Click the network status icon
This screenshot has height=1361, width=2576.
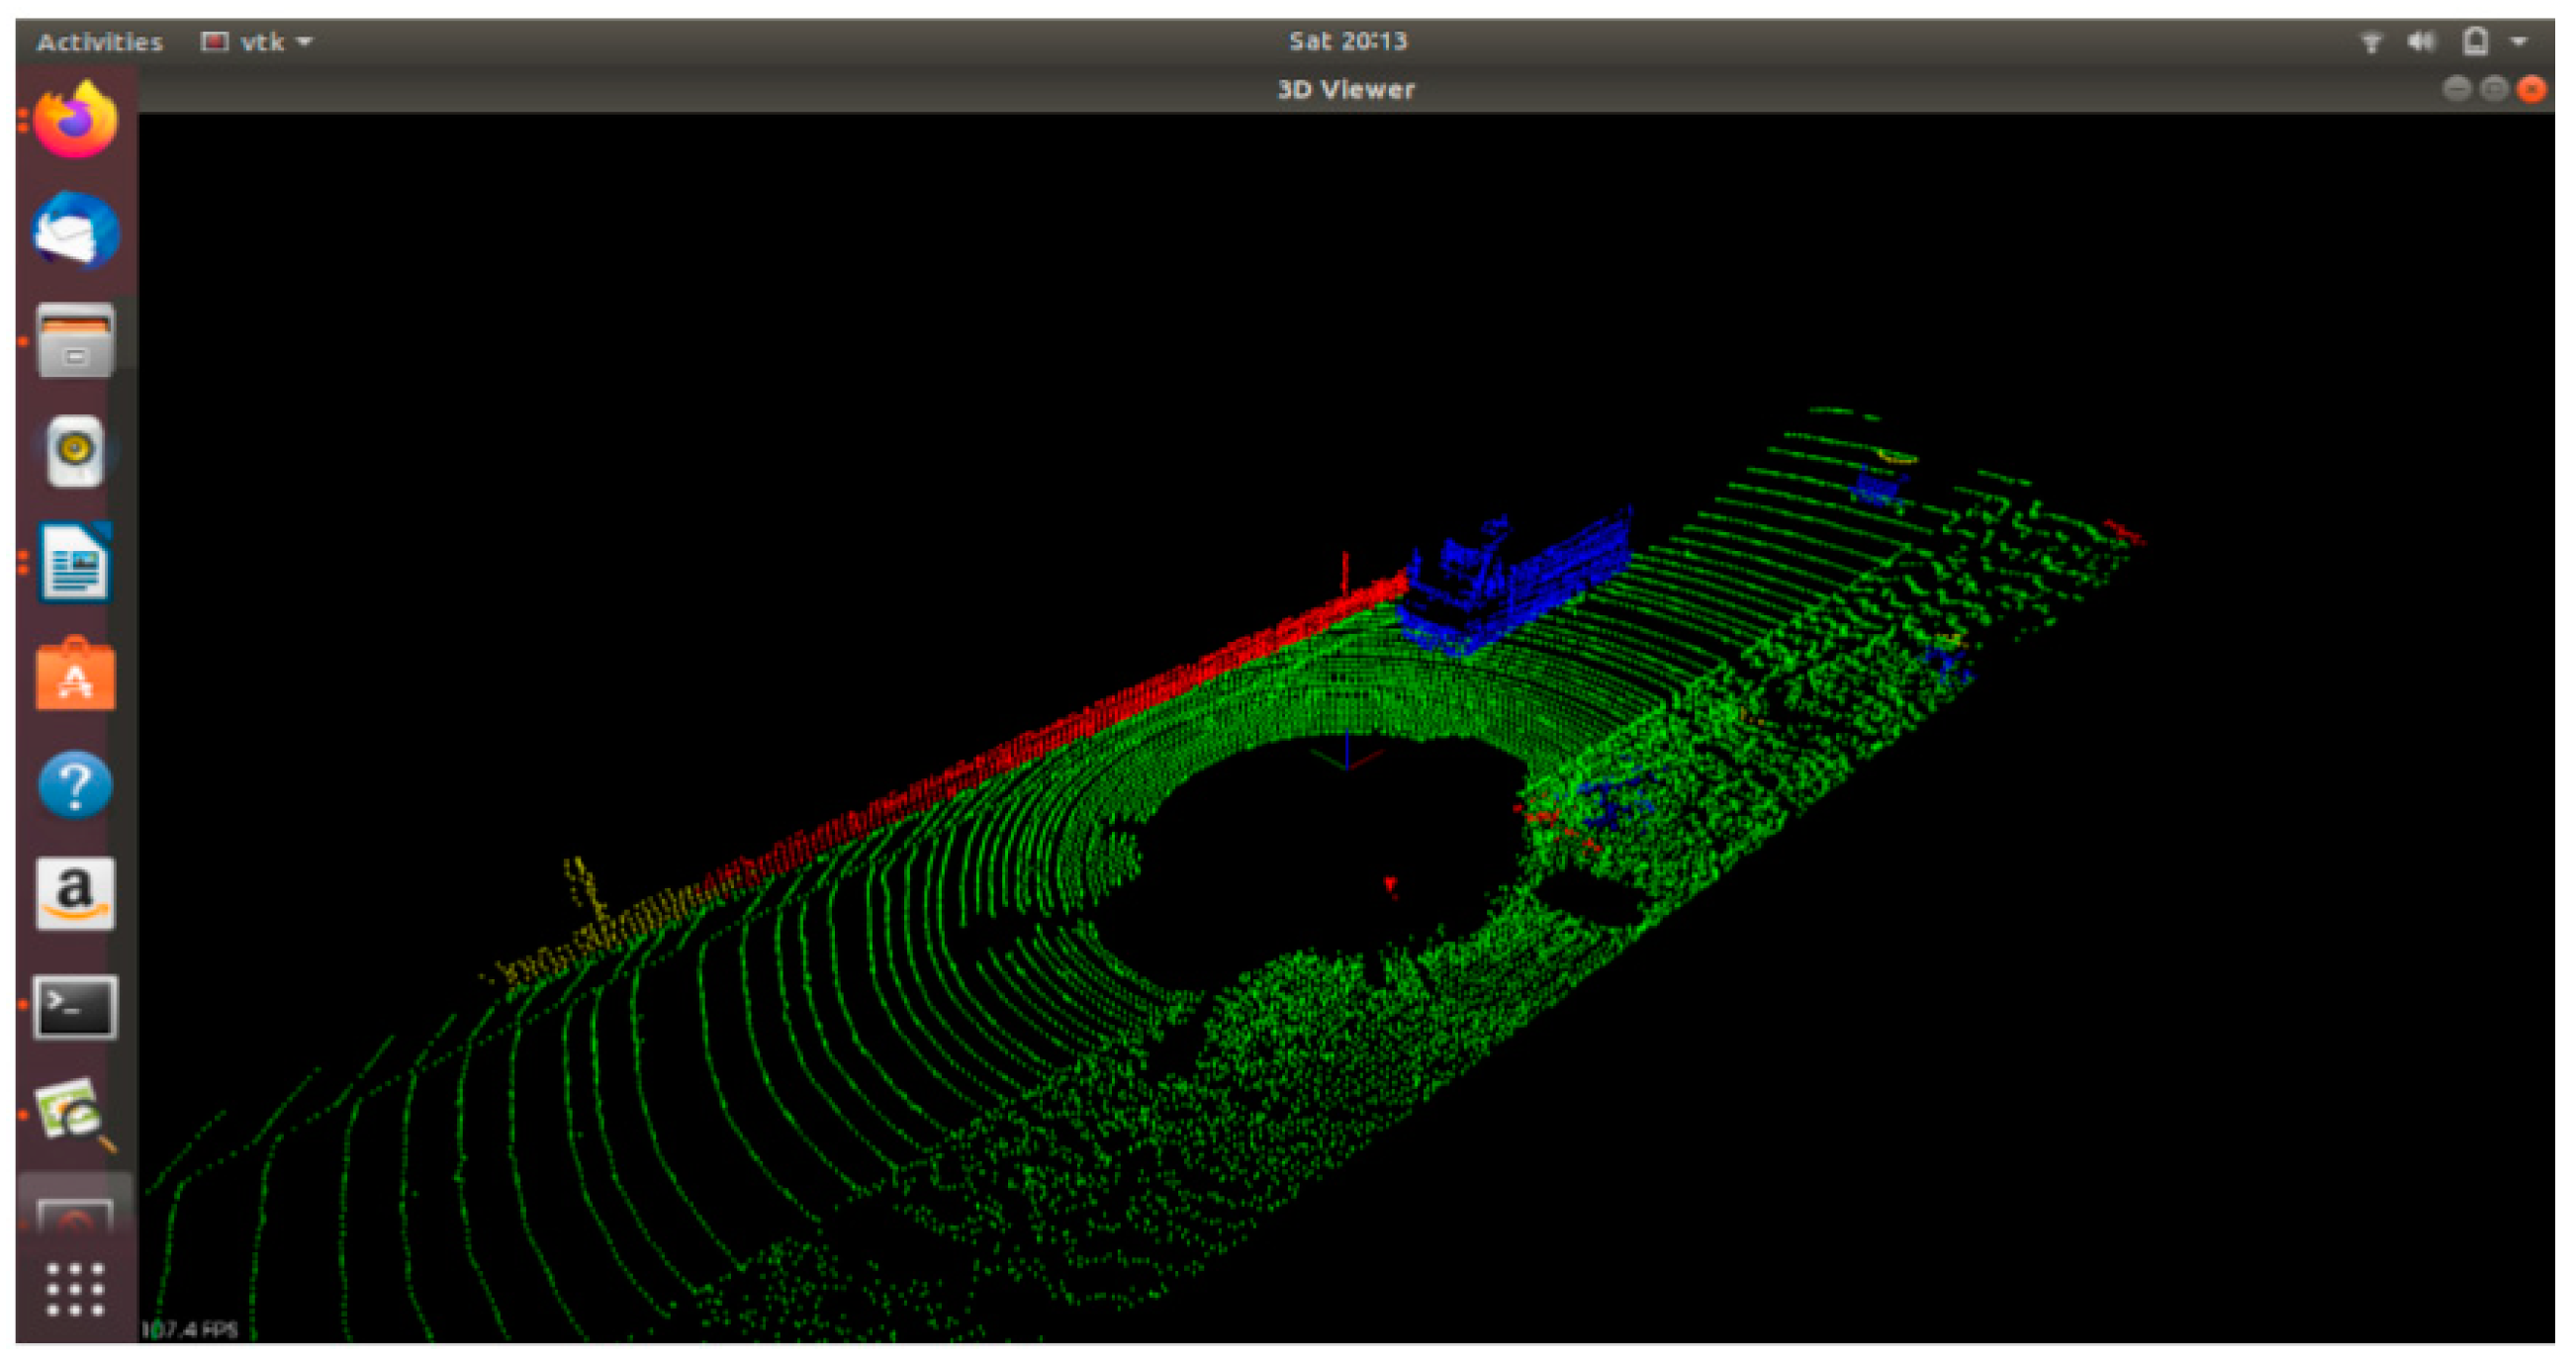[x=2370, y=42]
